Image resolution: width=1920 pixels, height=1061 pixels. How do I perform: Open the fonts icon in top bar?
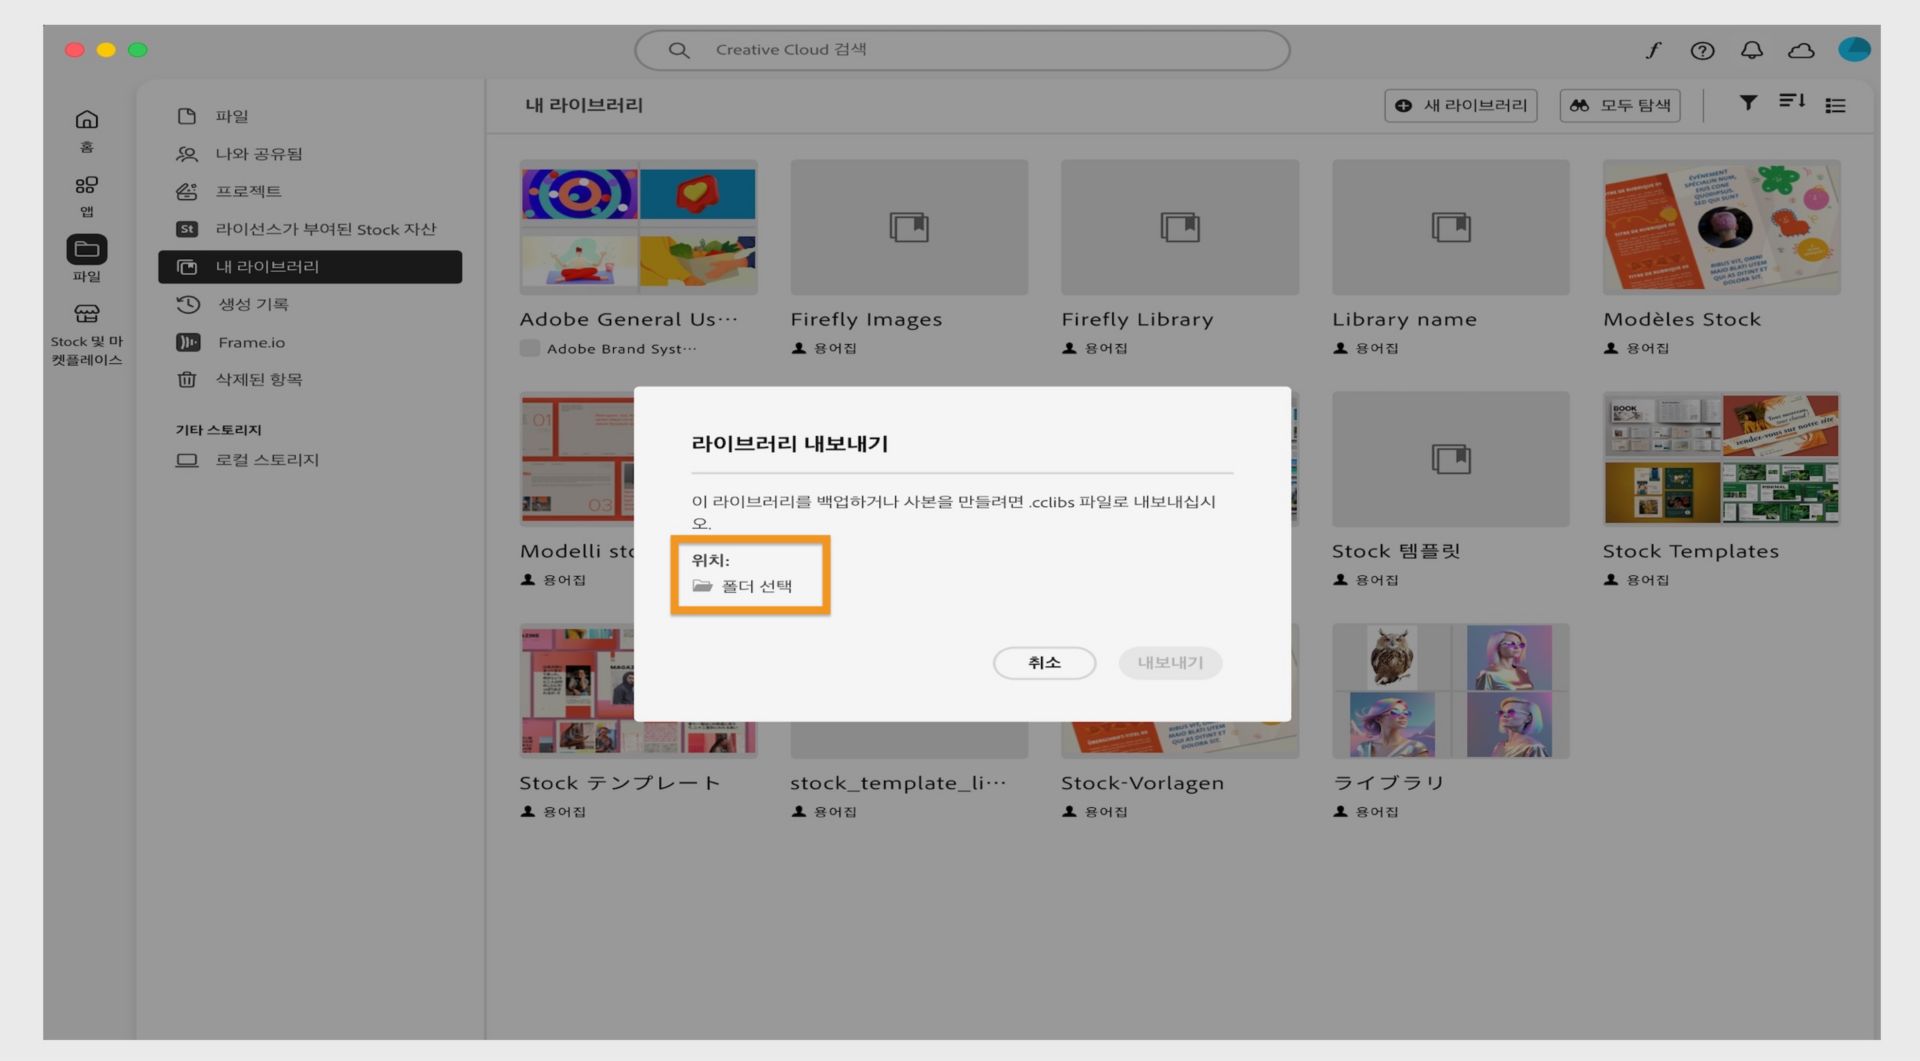tap(1653, 50)
